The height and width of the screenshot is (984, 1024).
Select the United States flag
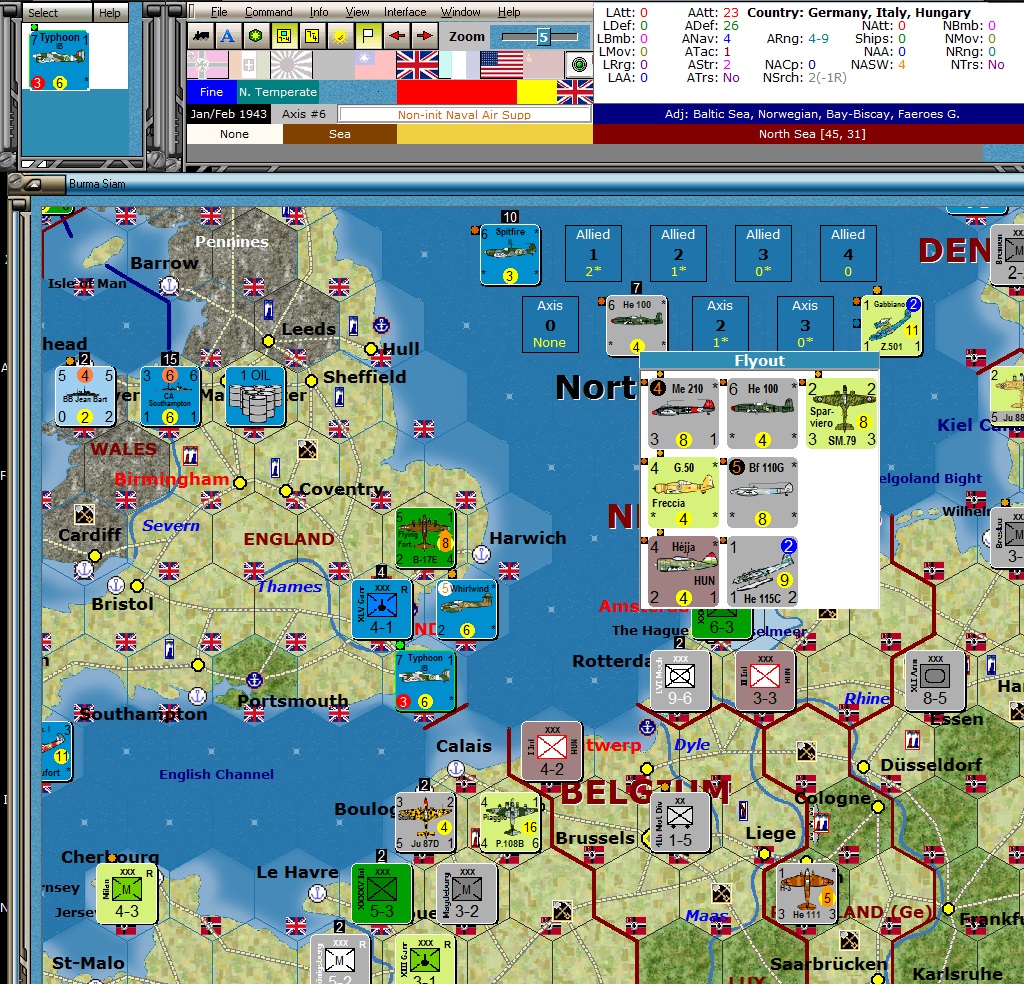(502, 65)
